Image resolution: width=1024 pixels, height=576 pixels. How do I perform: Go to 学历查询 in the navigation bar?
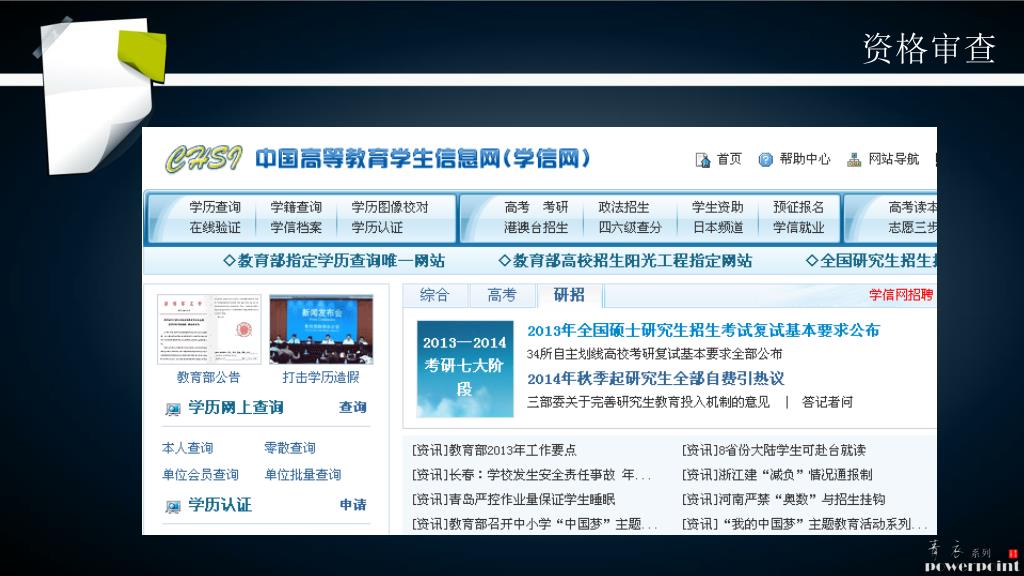pos(215,207)
